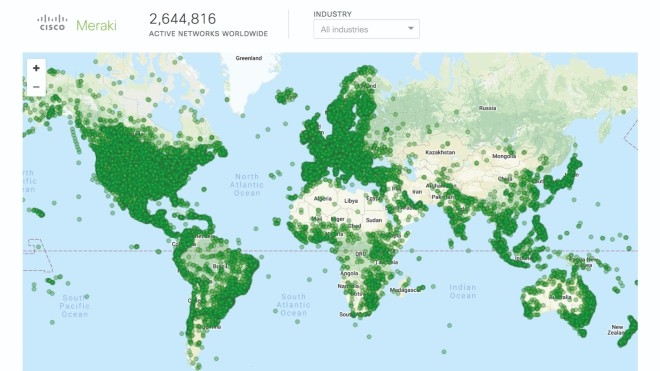Viewport: 660px width, 371px height.
Task: Click the INDUSTRY heading label
Action: pos(332,14)
